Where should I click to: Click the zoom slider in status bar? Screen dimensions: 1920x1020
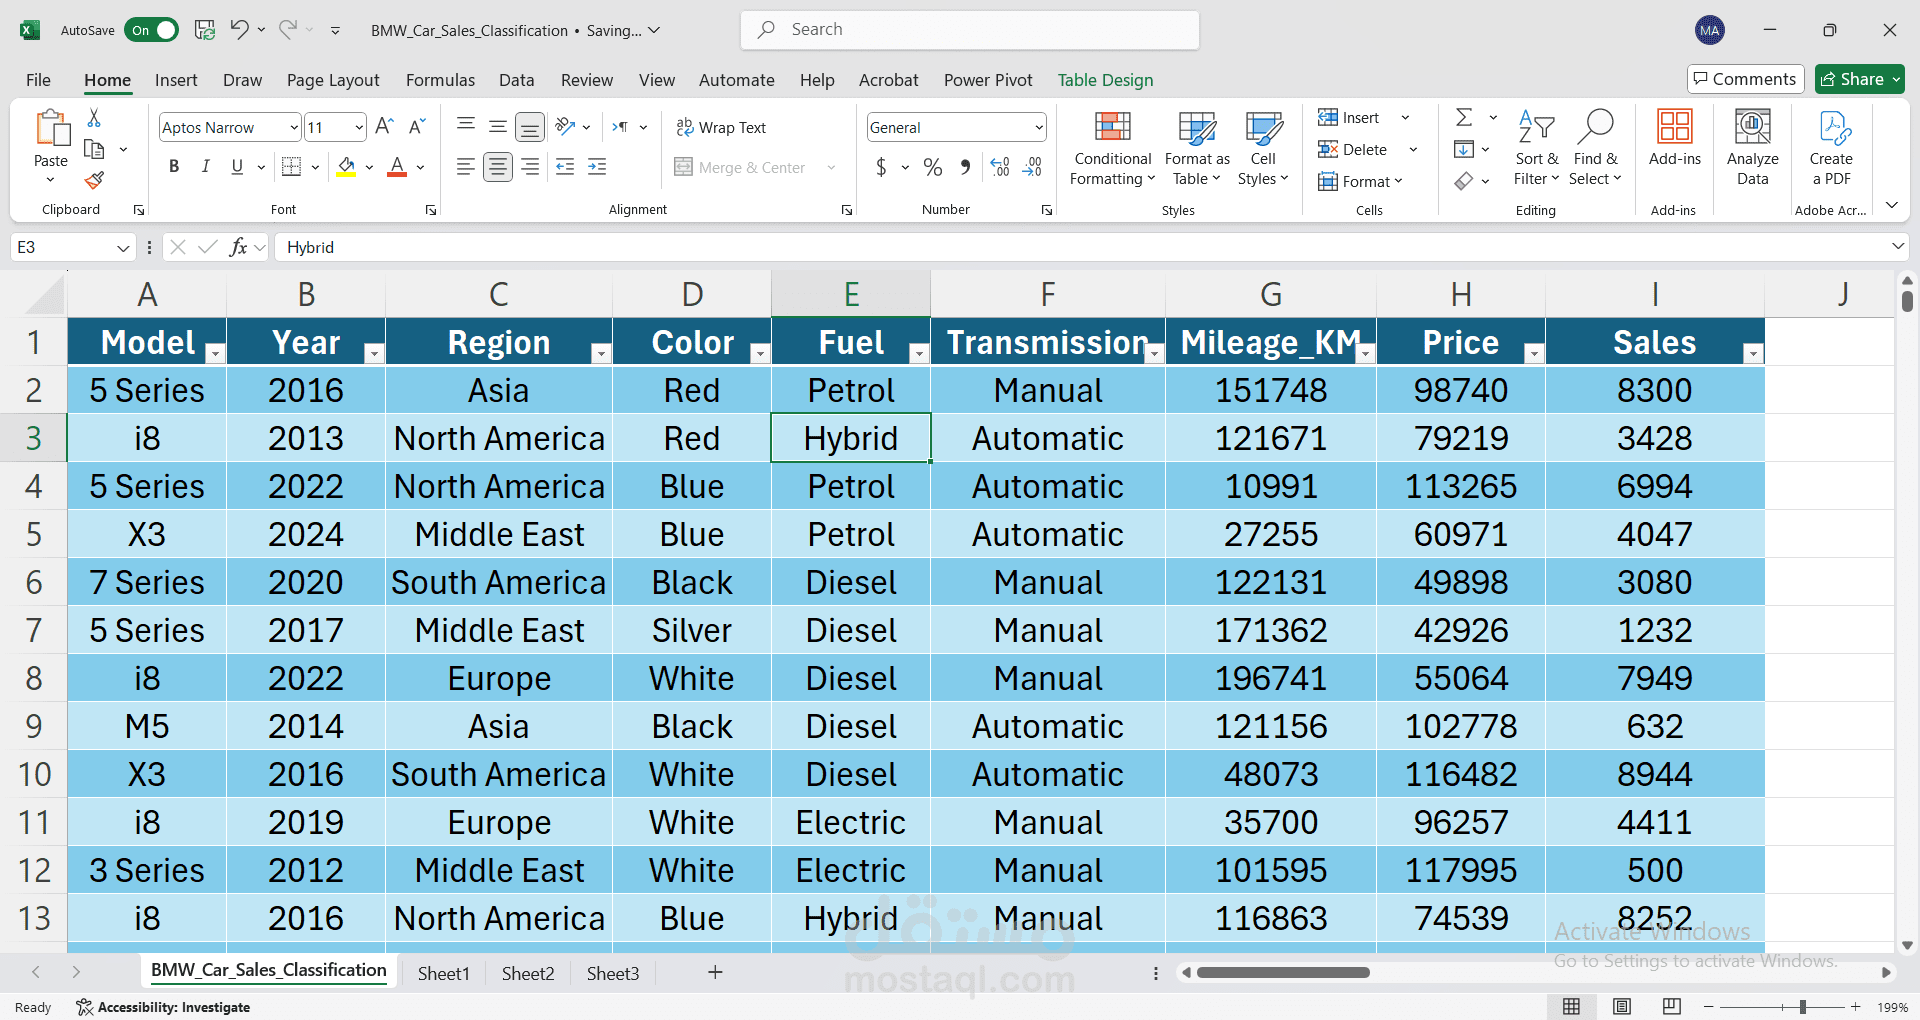[1802, 1007]
